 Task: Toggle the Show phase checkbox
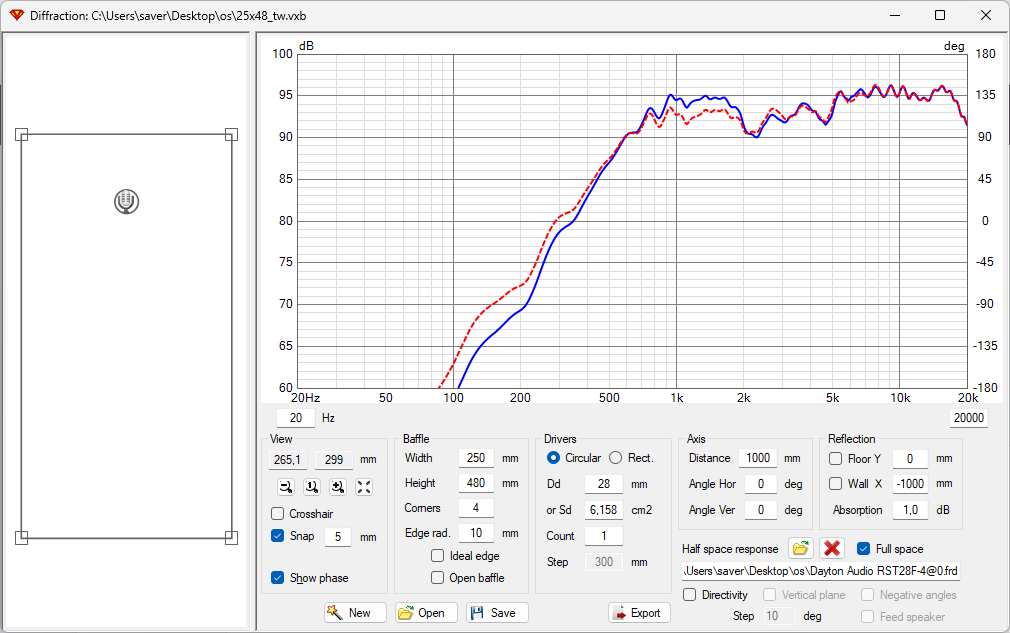pos(278,578)
